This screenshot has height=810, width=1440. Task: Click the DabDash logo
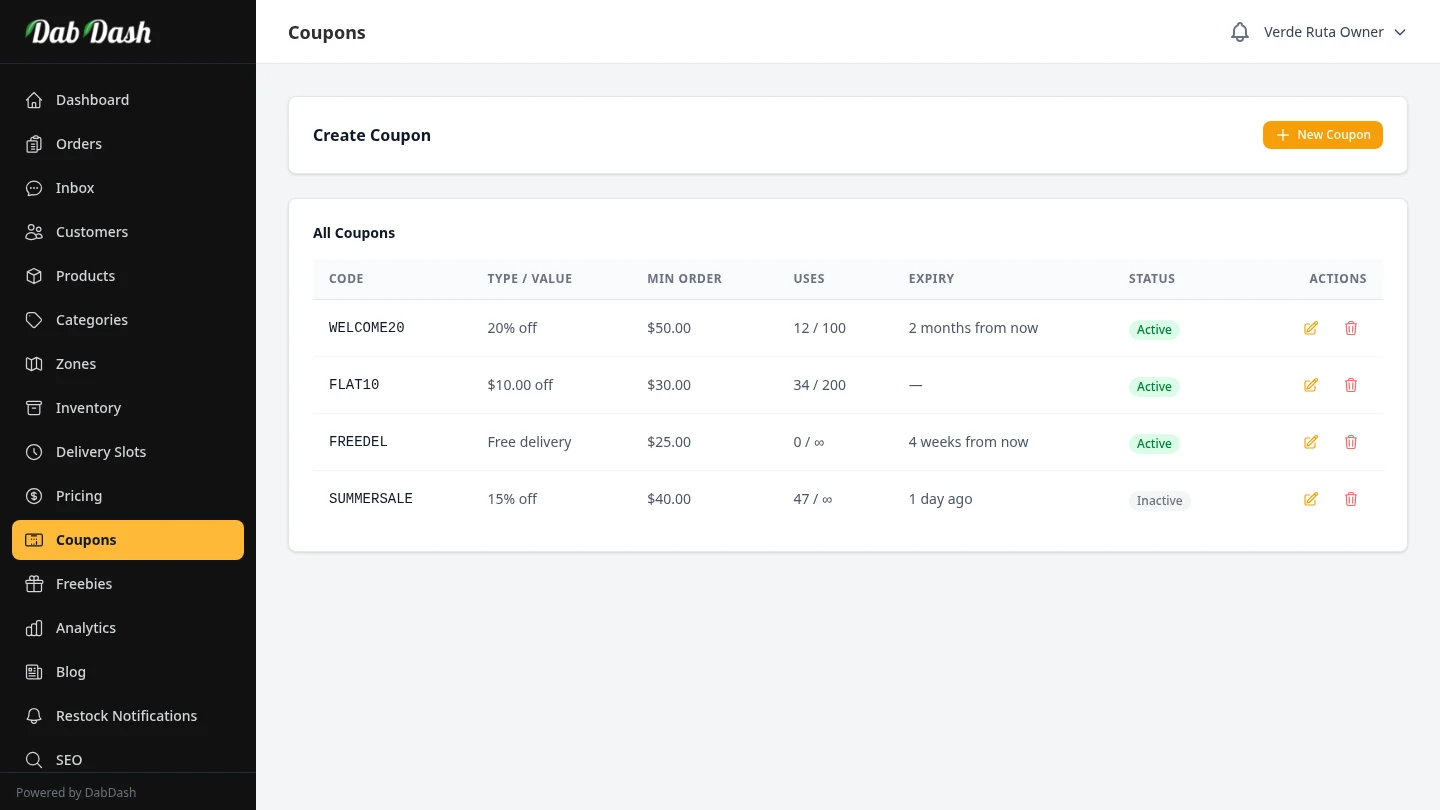click(x=88, y=32)
